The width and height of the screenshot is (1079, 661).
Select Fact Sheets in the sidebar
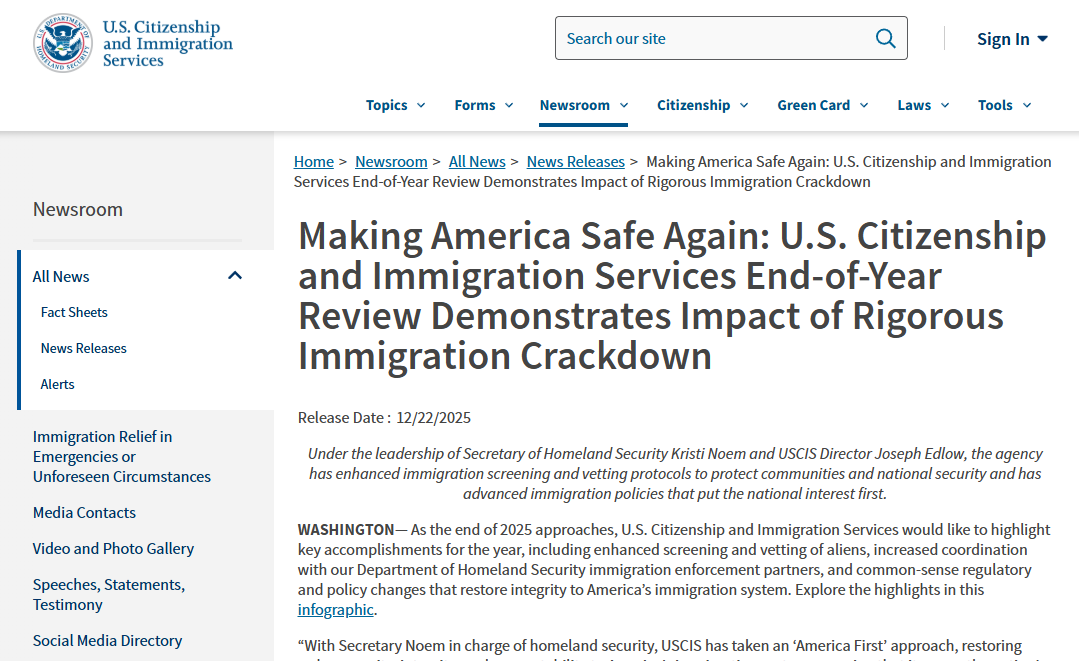click(74, 312)
